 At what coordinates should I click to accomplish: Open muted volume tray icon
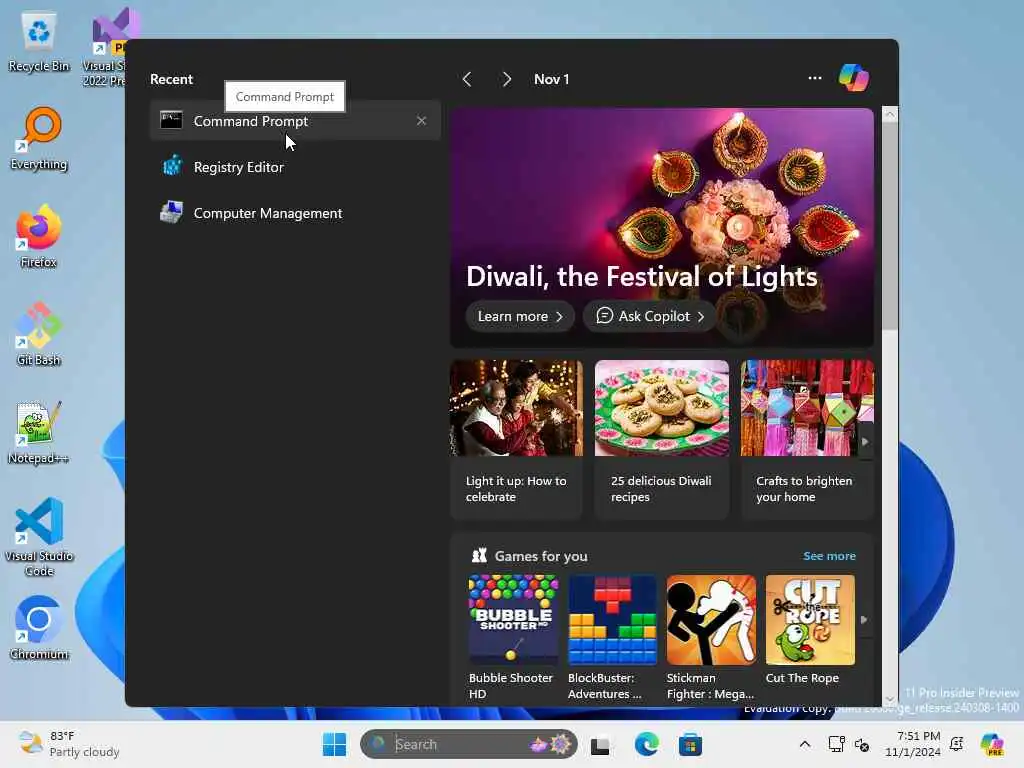[x=862, y=744]
